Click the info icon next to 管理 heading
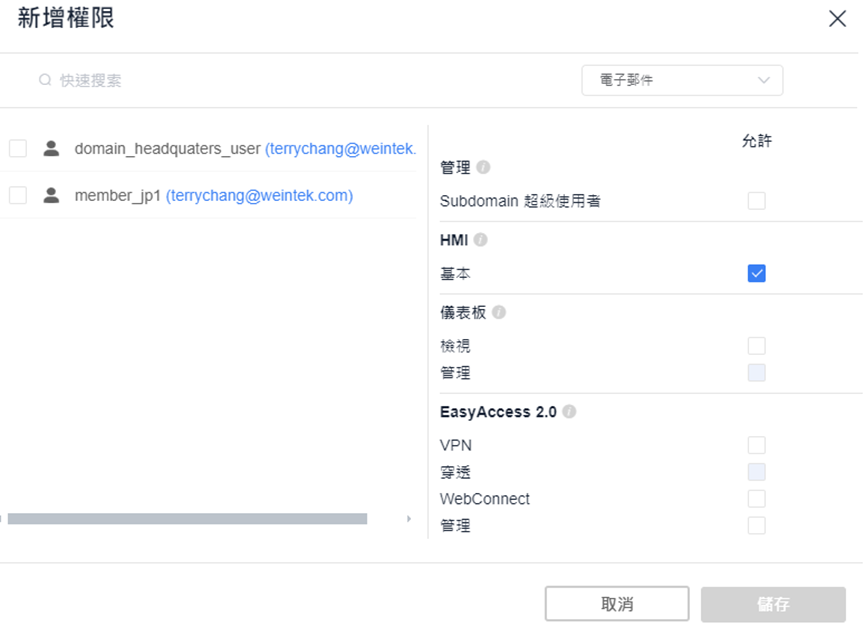865x627 pixels. click(483, 167)
